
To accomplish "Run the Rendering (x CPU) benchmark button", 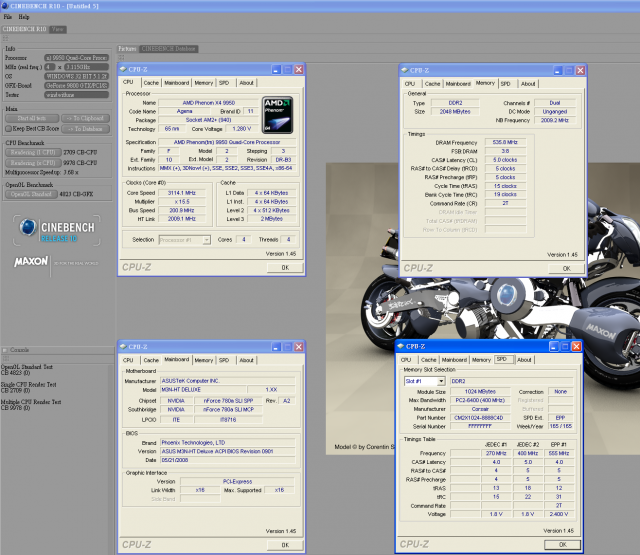I will pyautogui.click(x=33, y=163).
